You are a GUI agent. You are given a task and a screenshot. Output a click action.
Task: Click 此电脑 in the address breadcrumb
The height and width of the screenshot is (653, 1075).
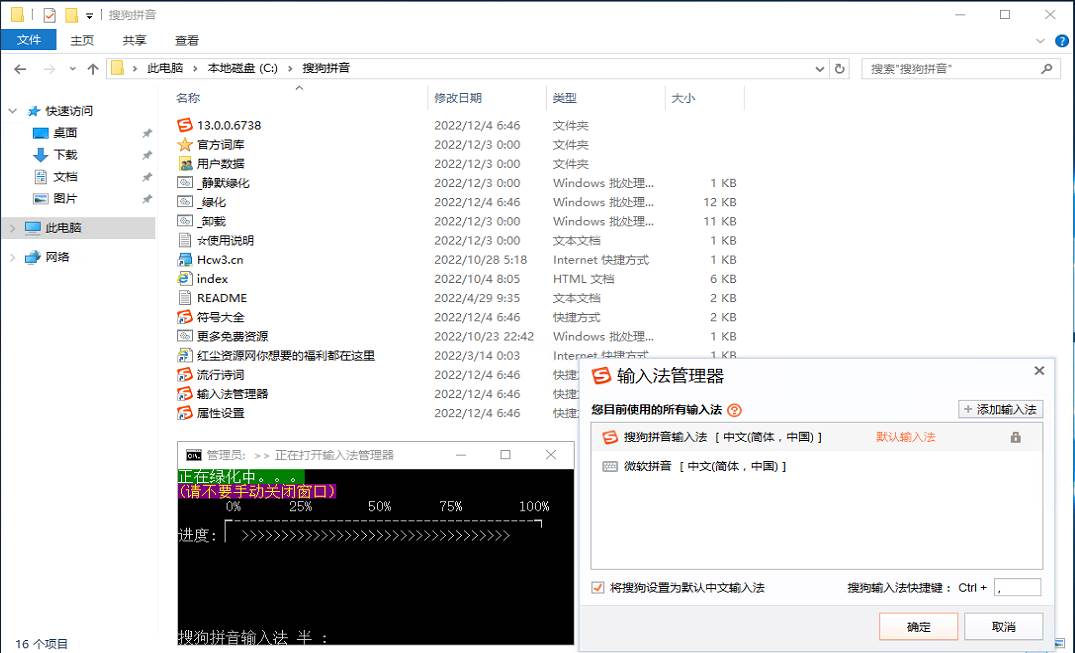pos(165,68)
